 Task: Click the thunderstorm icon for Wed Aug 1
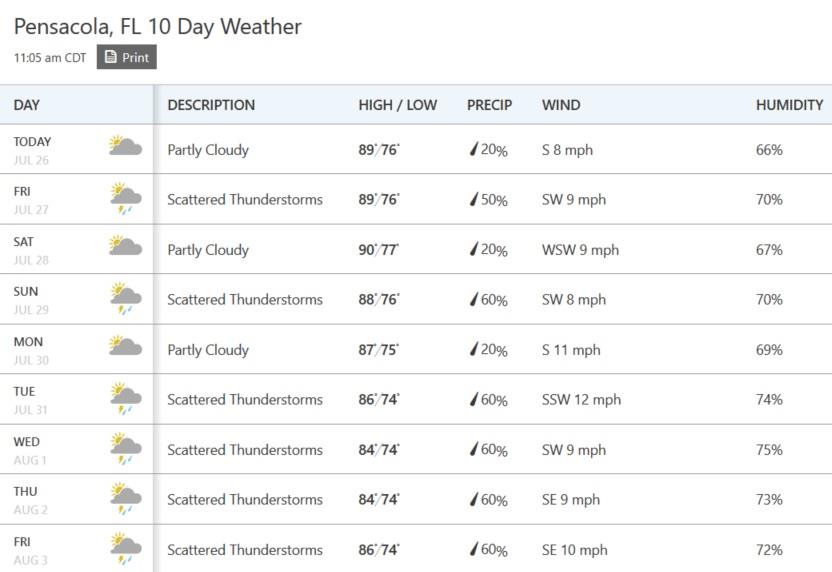pyautogui.click(x=126, y=448)
